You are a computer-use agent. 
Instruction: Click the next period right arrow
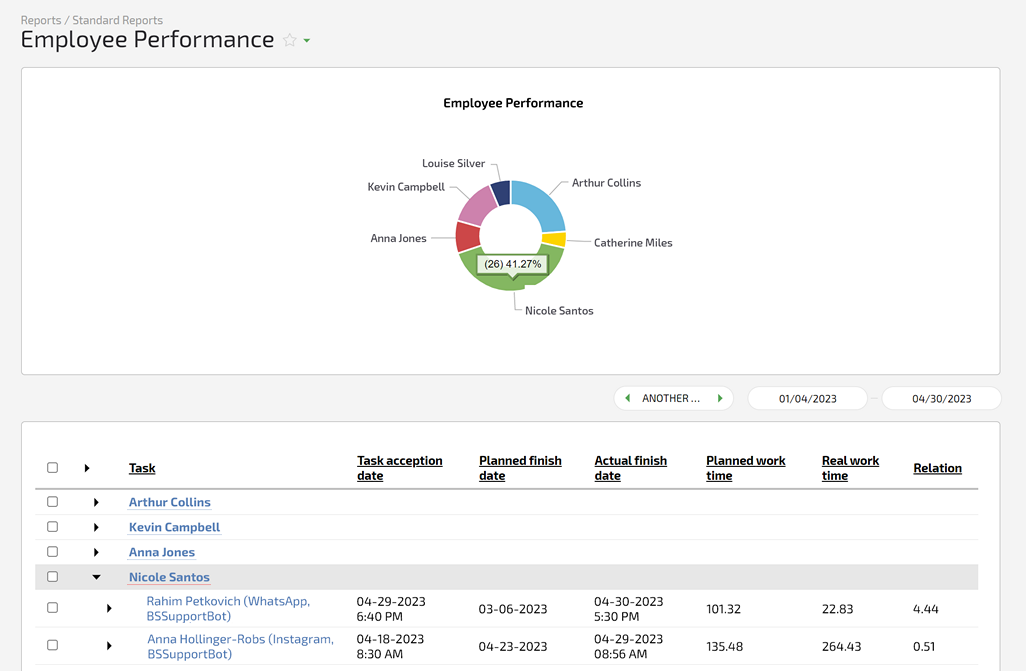click(x=720, y=398)
